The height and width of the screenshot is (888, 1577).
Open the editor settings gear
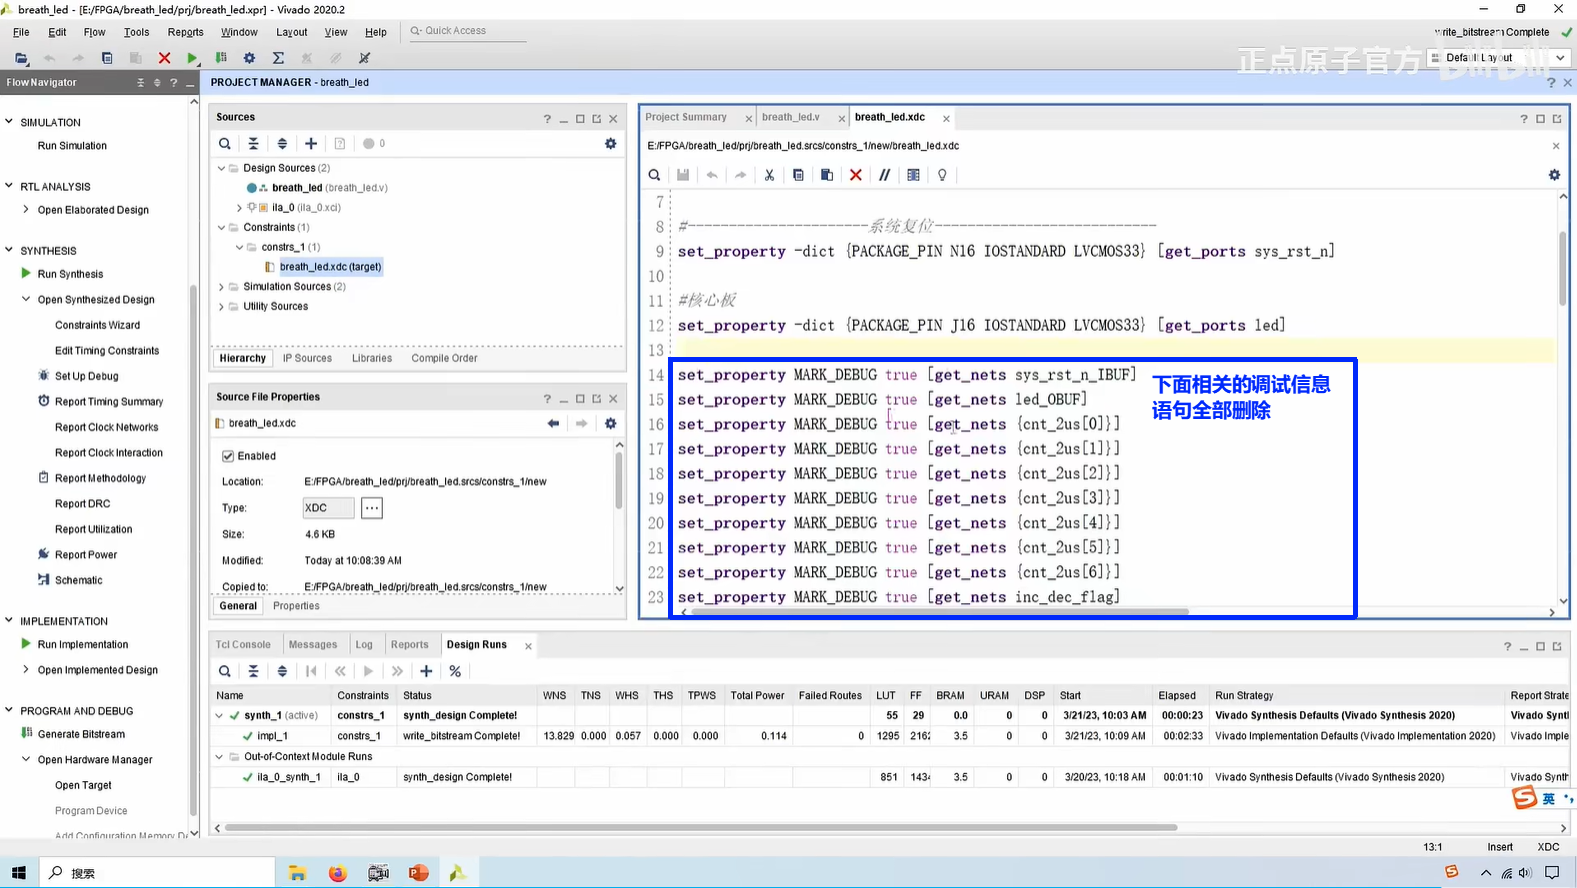(x=1554, y=175)
